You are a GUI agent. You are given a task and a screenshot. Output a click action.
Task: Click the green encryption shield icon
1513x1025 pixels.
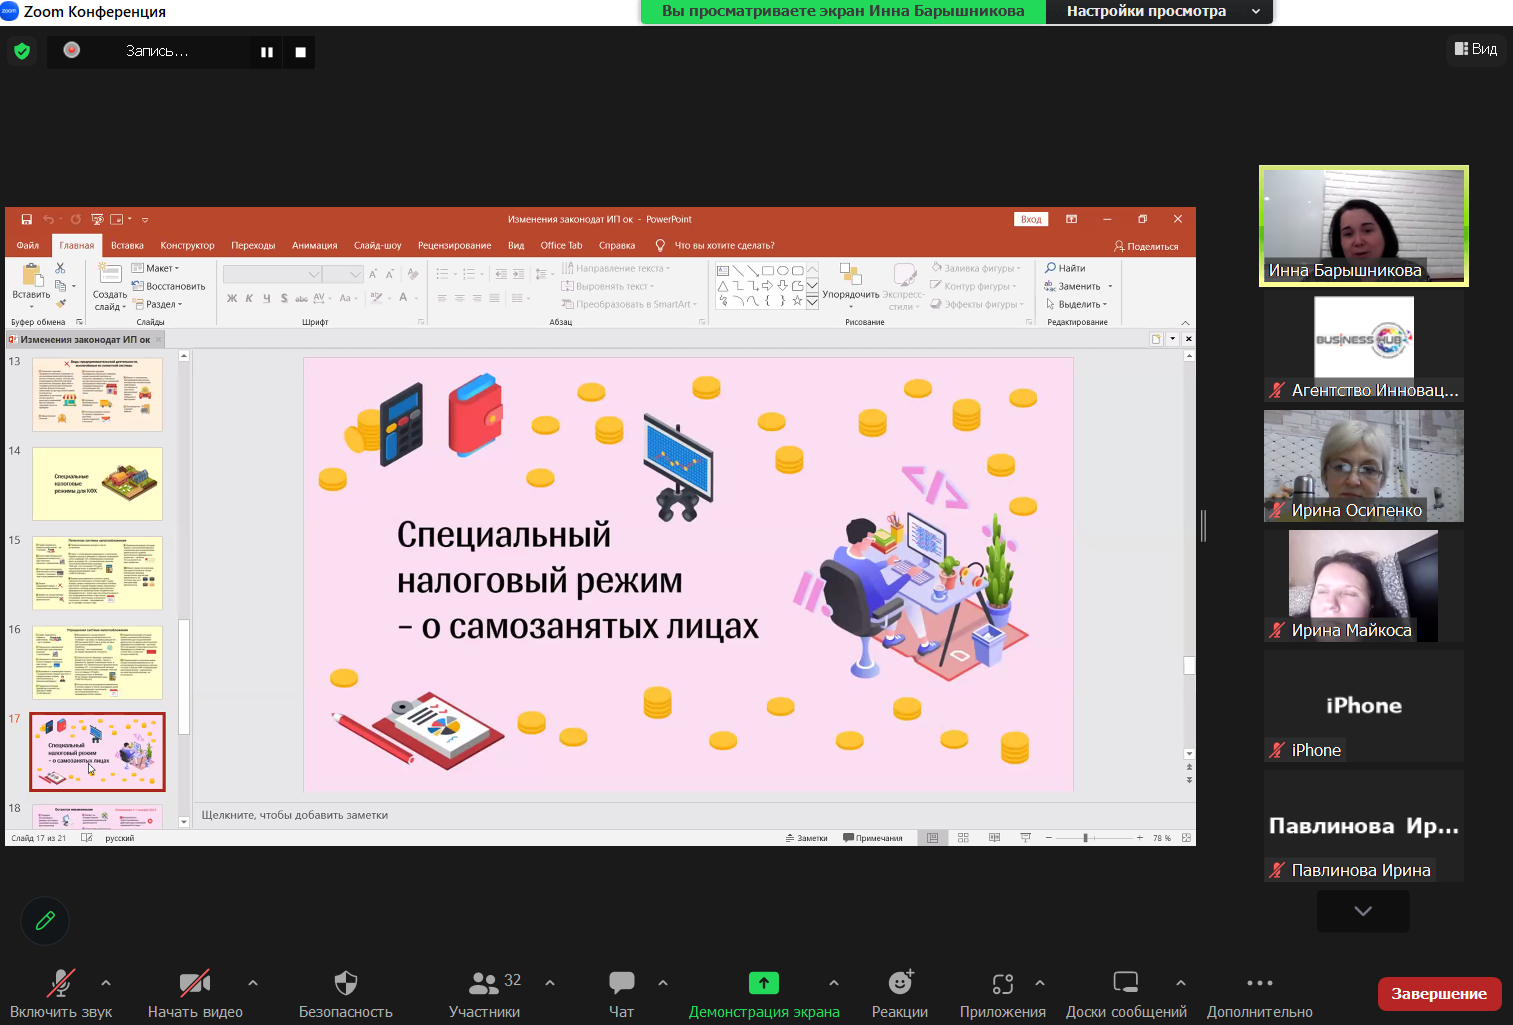(x=22, y=51)
